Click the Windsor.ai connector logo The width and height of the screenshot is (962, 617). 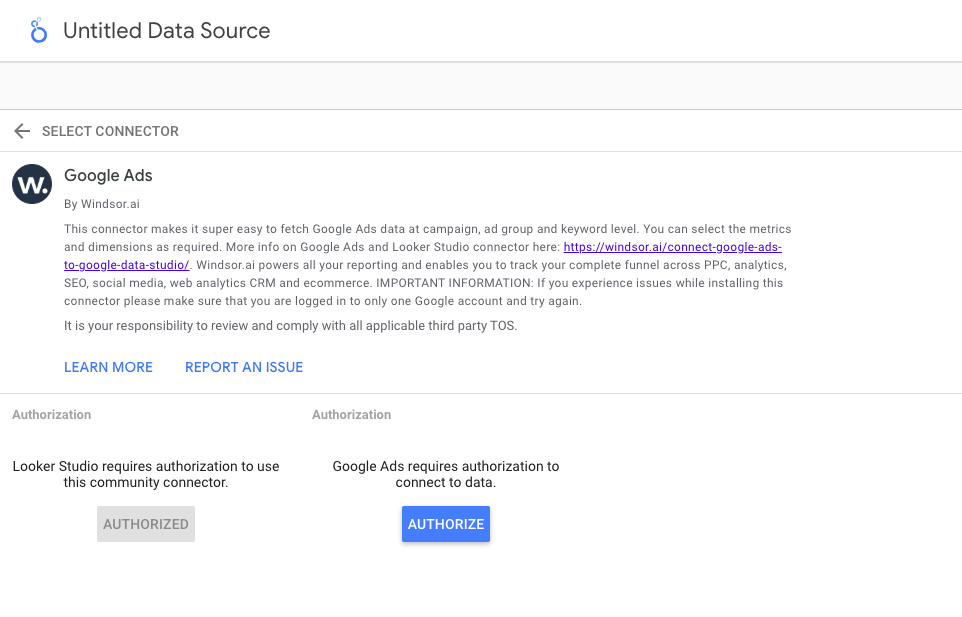coord(32,184)
